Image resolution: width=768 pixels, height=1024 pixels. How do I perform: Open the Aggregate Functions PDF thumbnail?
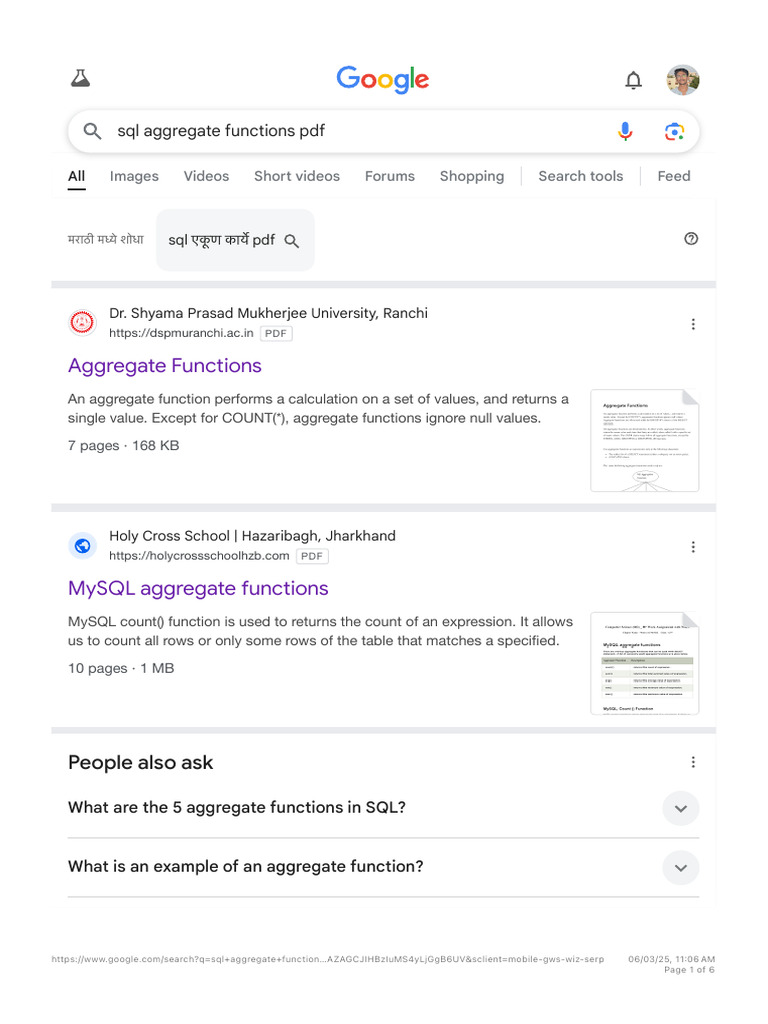click(644, 440)
